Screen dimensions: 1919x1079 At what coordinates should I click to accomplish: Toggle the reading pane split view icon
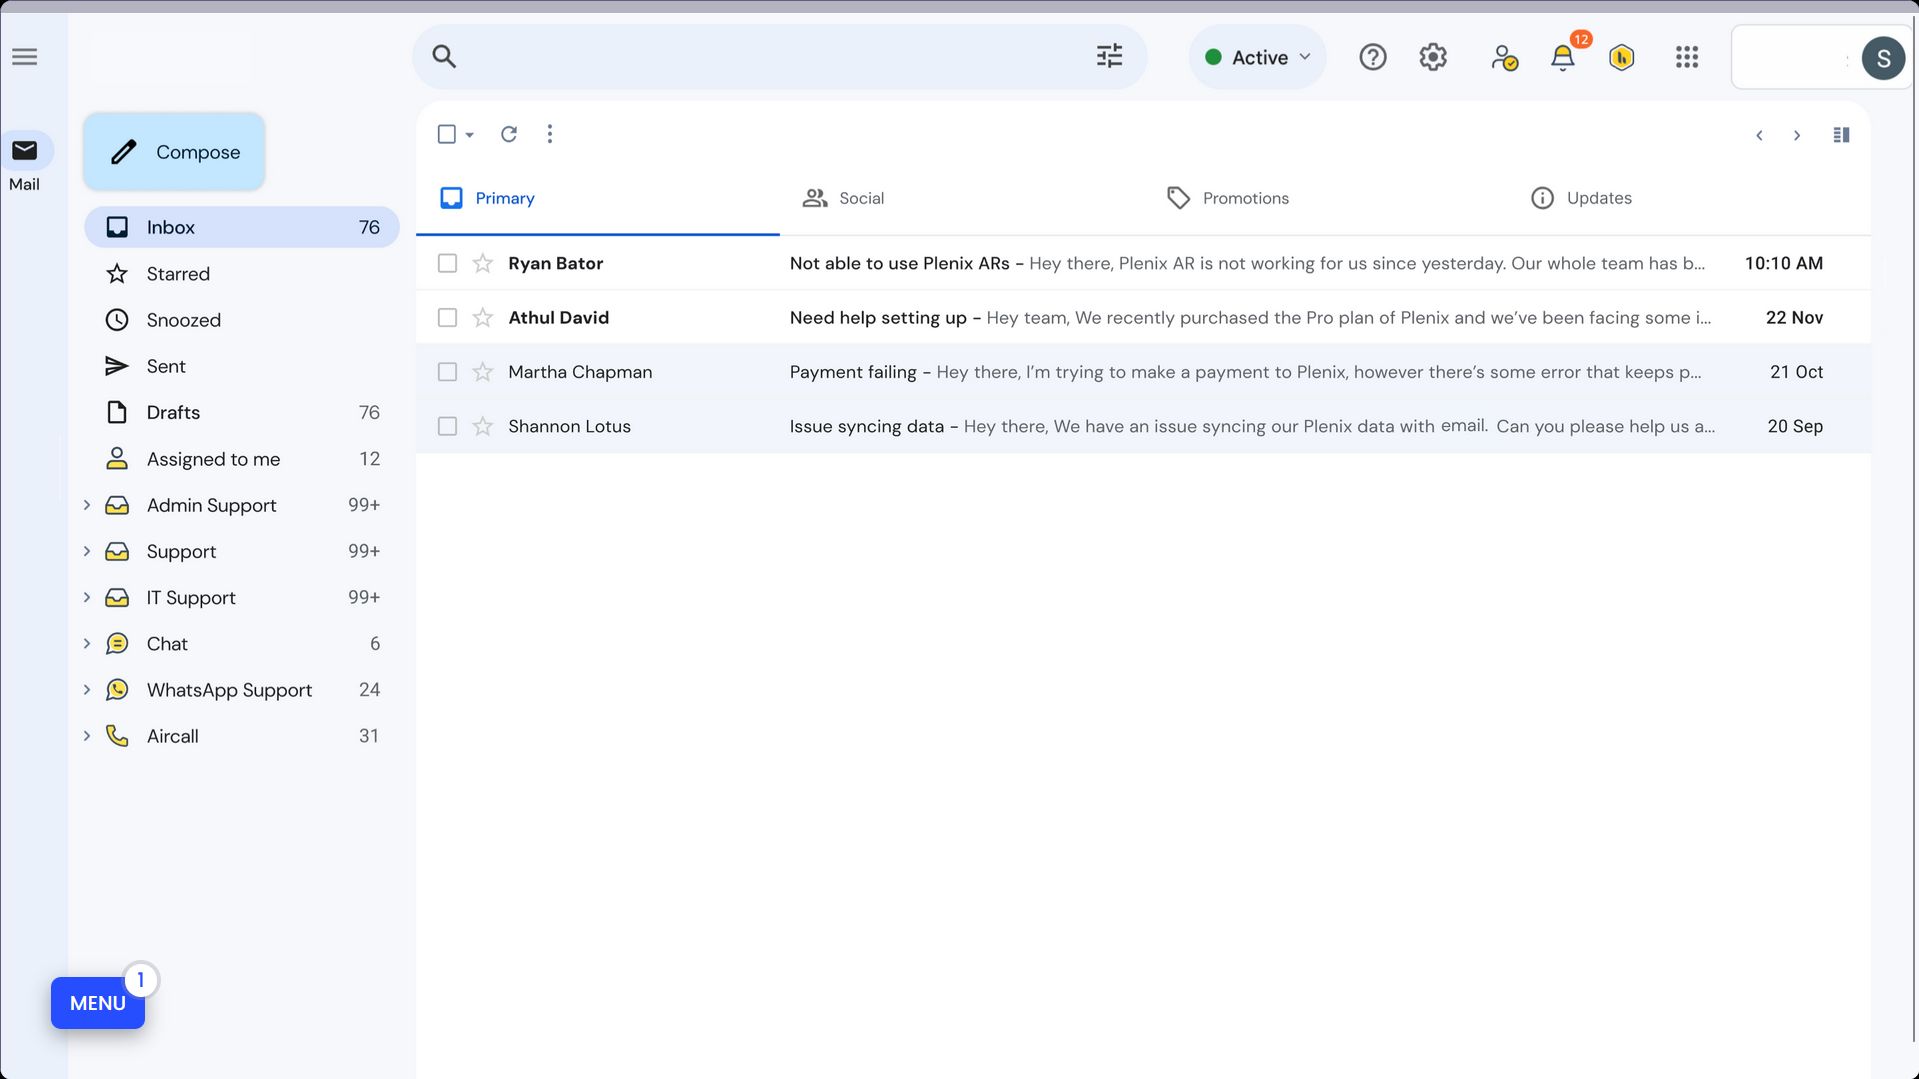pos(1841,134)
